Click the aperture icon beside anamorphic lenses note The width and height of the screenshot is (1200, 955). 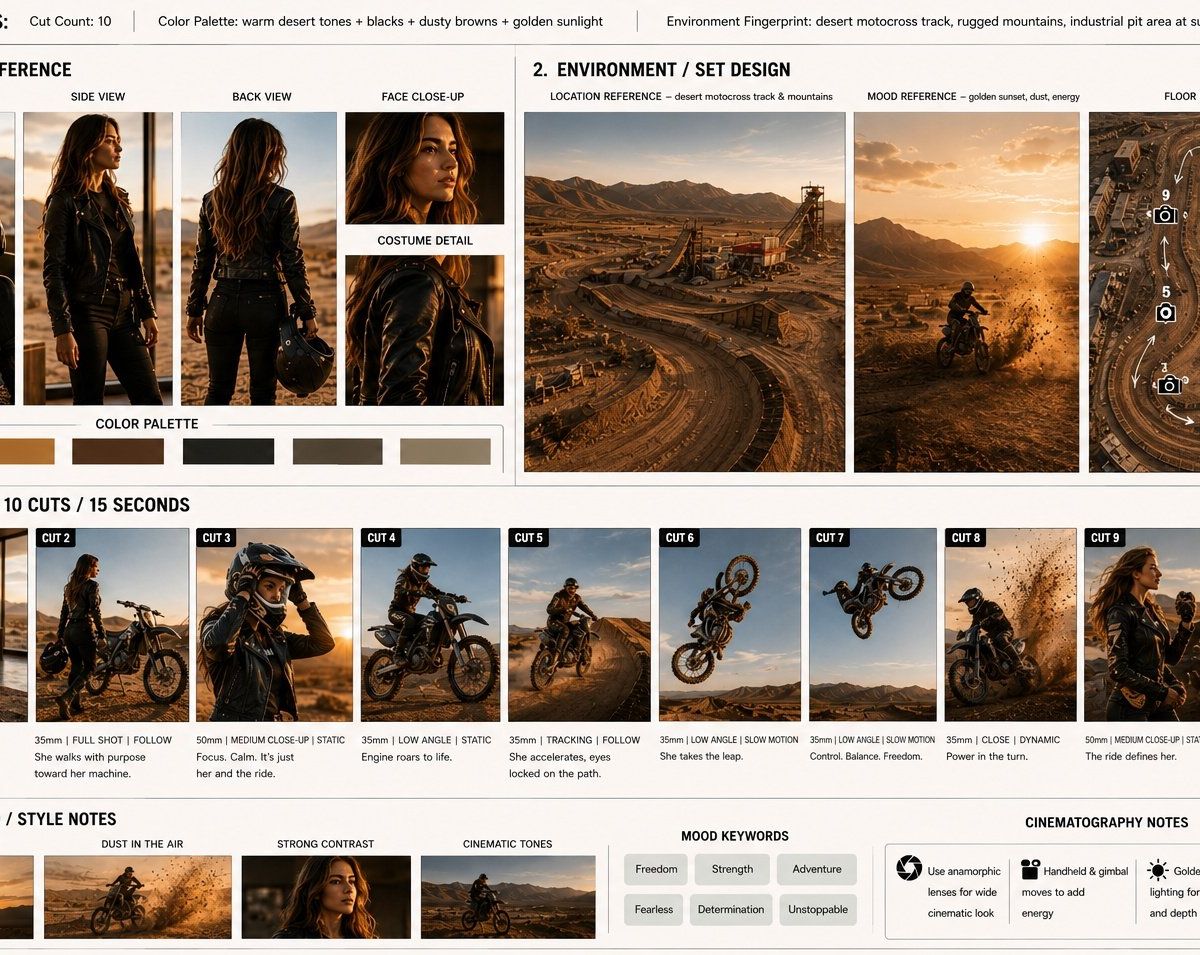click(x=909, y=868)
